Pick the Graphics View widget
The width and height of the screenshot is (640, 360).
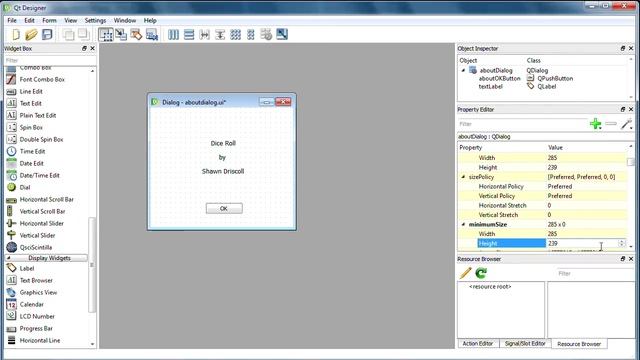38,293
